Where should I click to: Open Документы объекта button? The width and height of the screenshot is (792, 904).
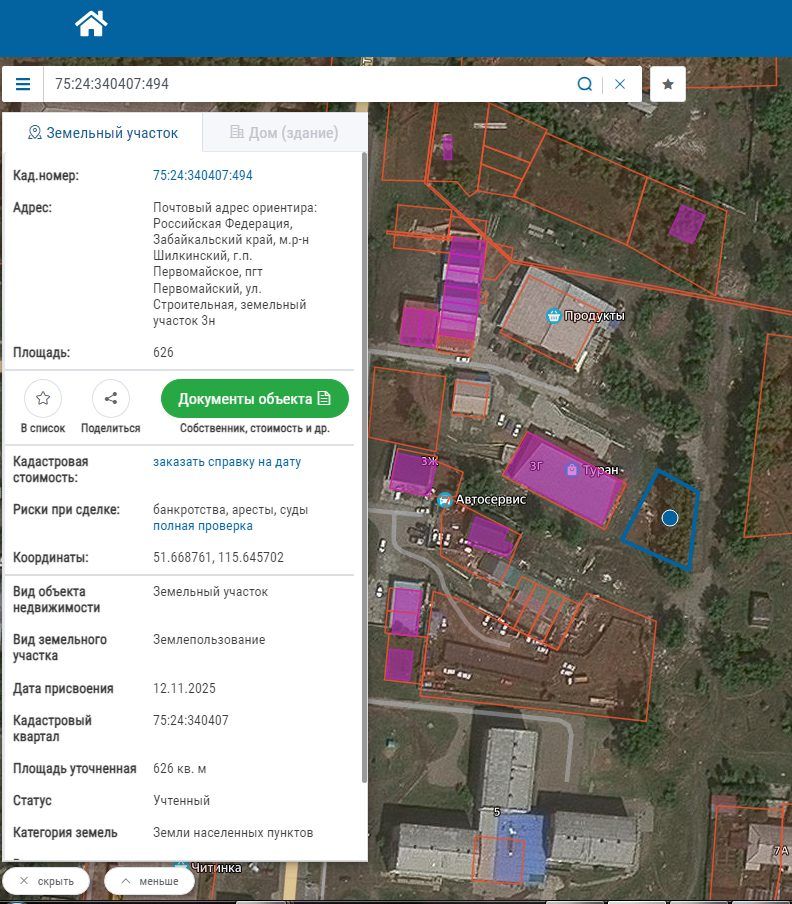255,398
